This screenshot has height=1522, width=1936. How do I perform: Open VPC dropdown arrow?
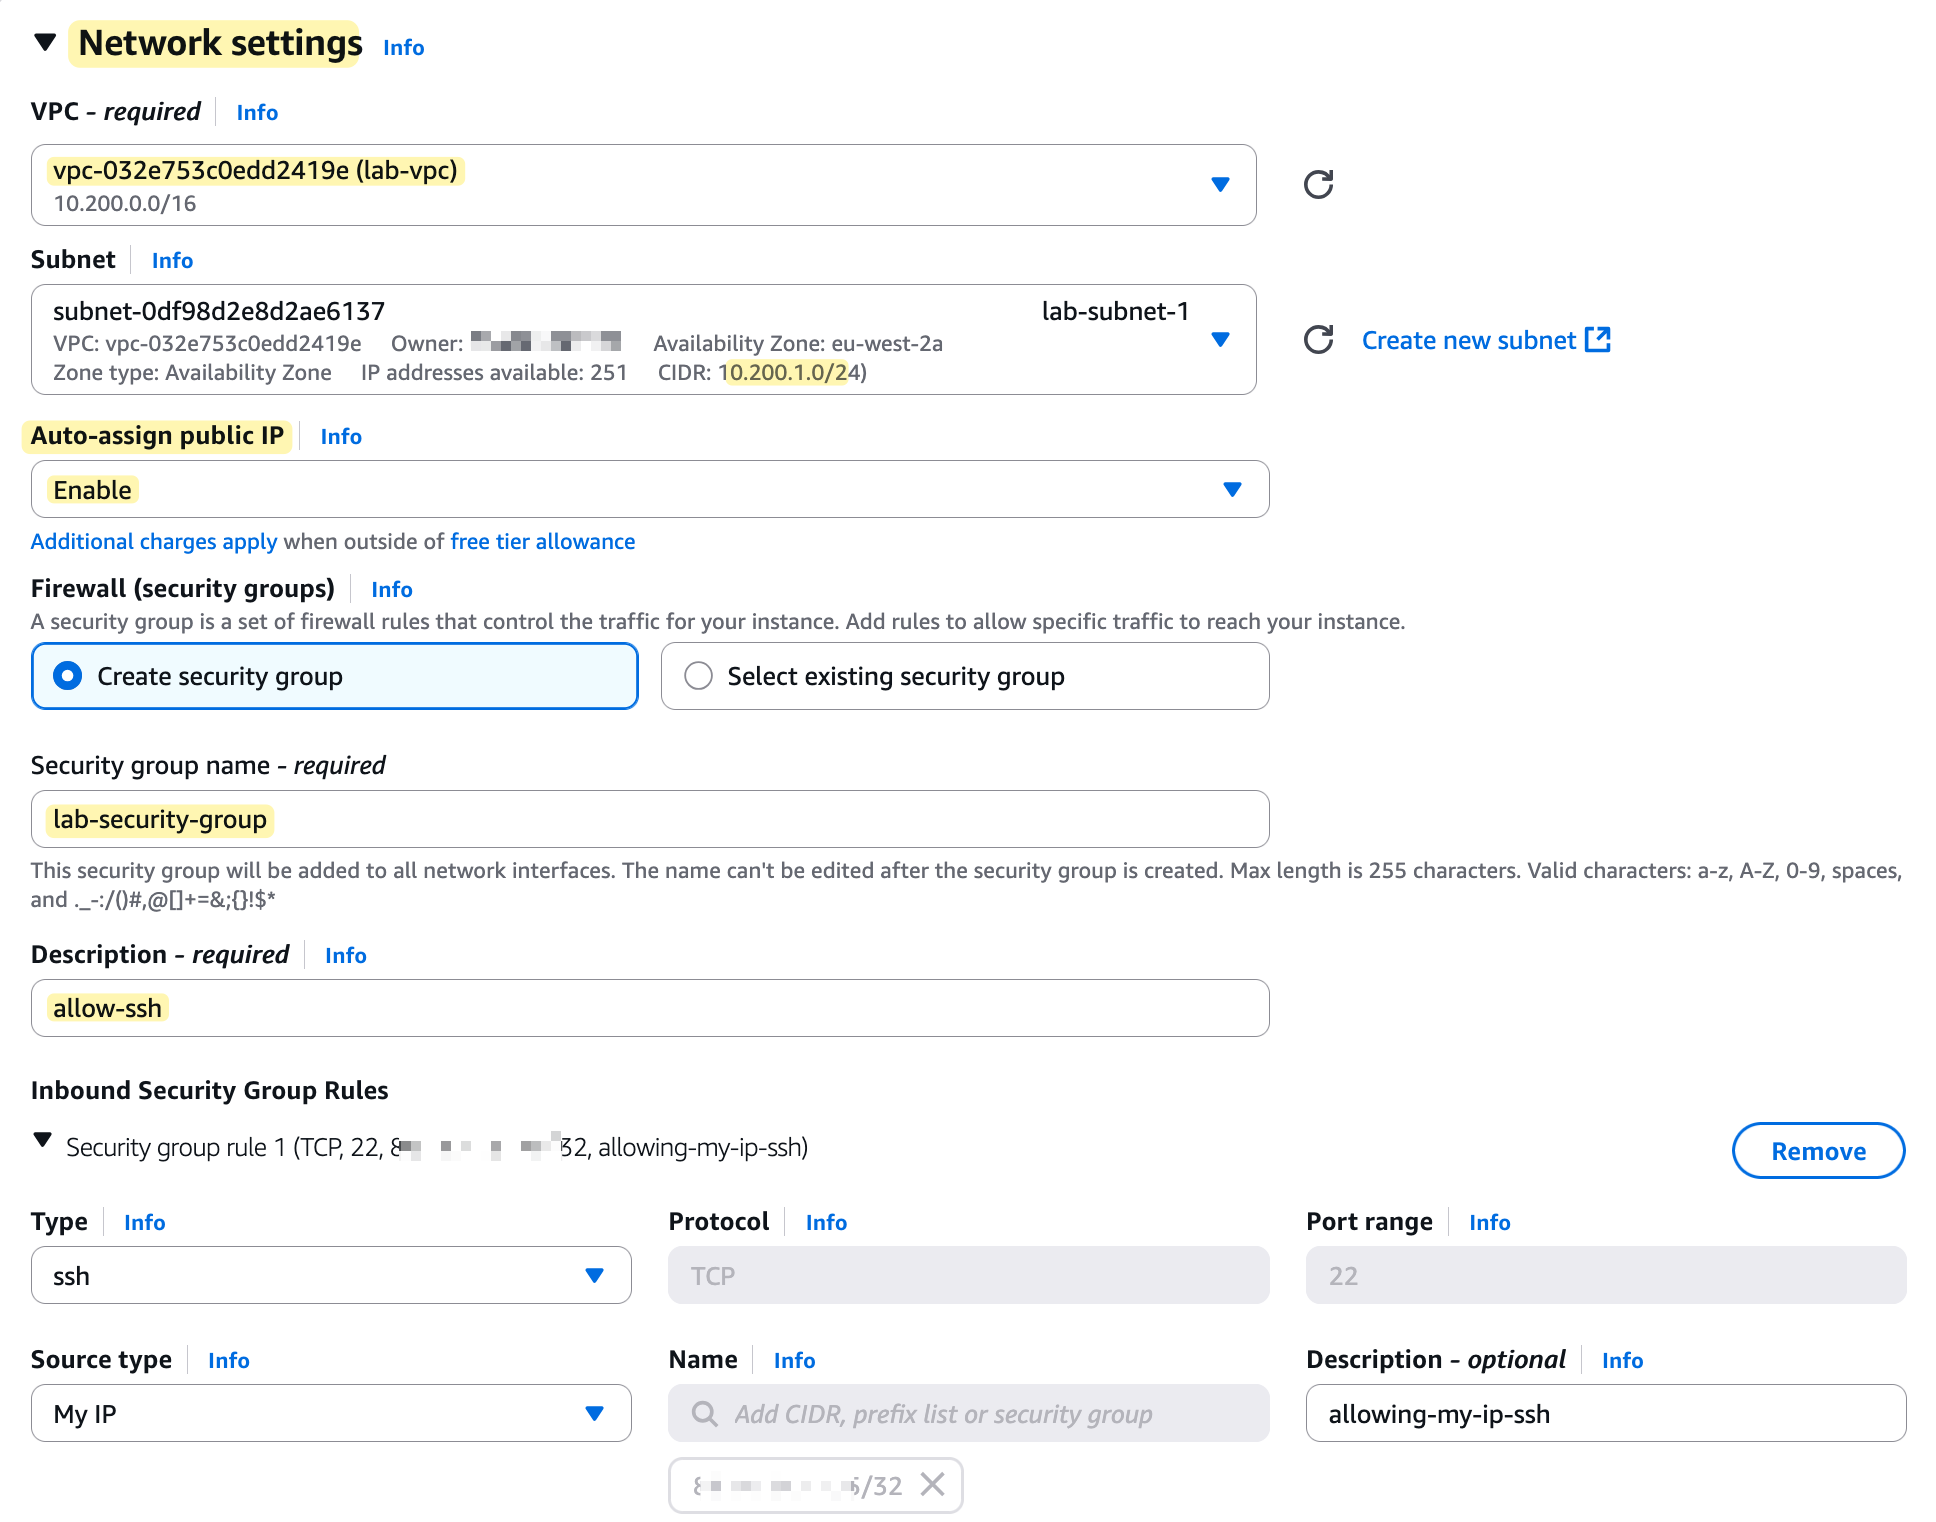pos(1220,185)
